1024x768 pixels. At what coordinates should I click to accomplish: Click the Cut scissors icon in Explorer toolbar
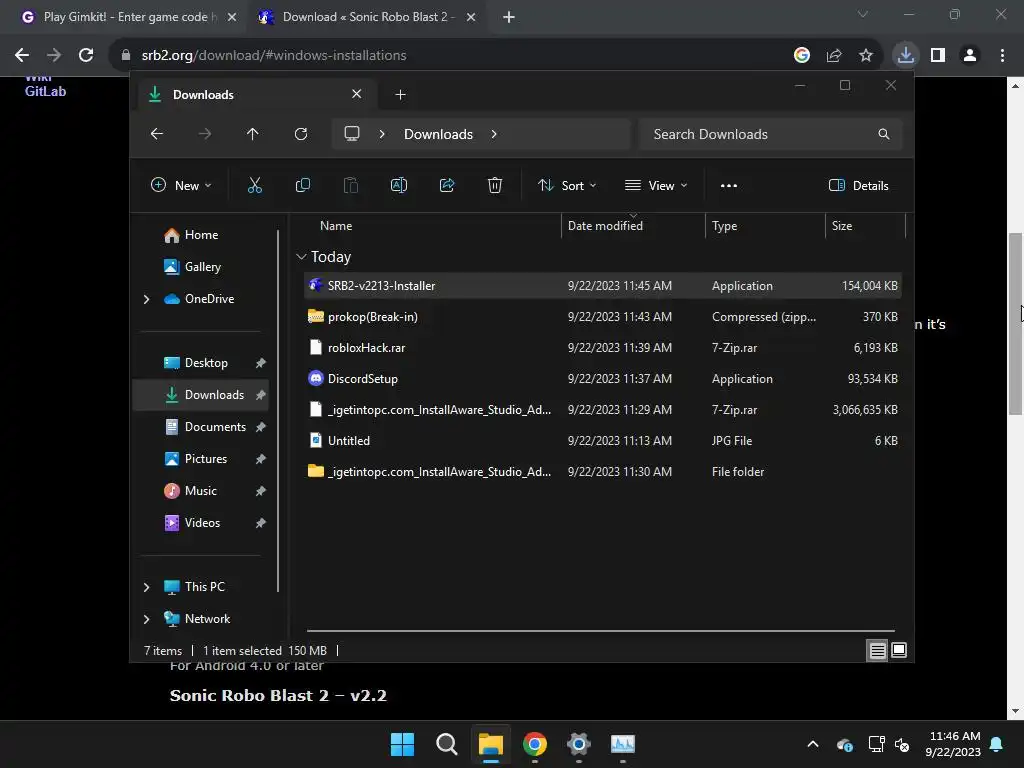pyautogui.click(x=255, y=185)
